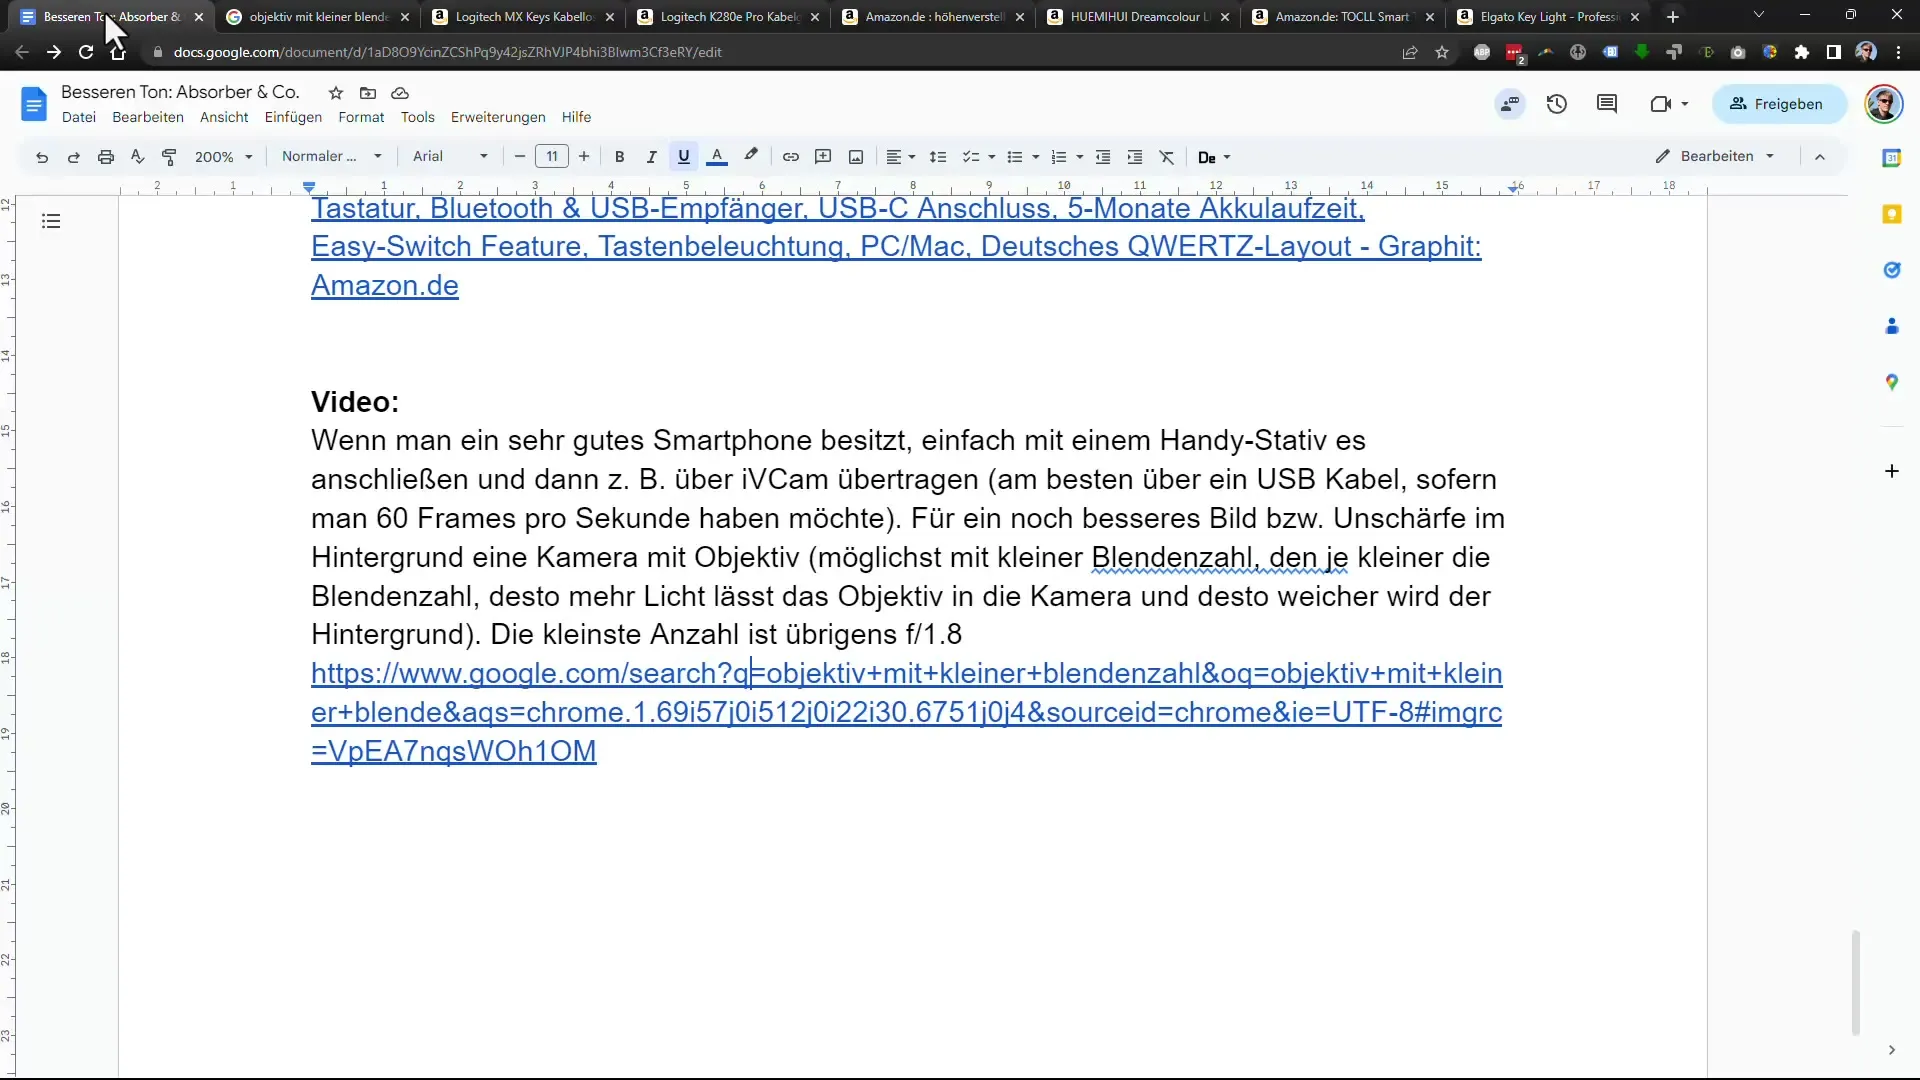Click the Undo icon in toolbar

(42, 157)
